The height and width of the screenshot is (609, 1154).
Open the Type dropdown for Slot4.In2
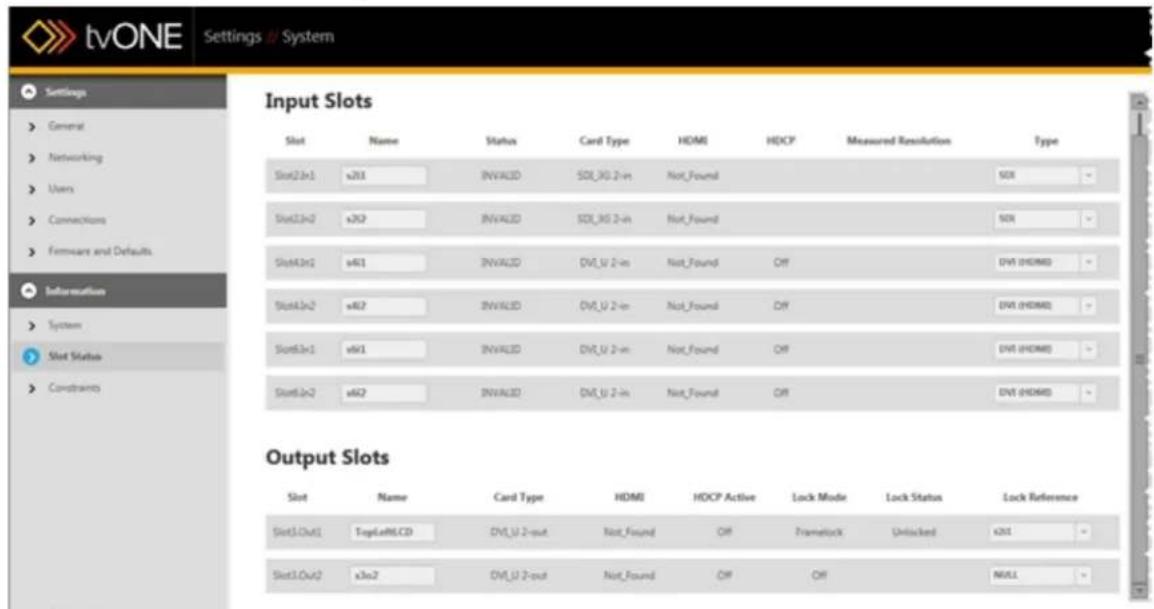pos(1045,306)
